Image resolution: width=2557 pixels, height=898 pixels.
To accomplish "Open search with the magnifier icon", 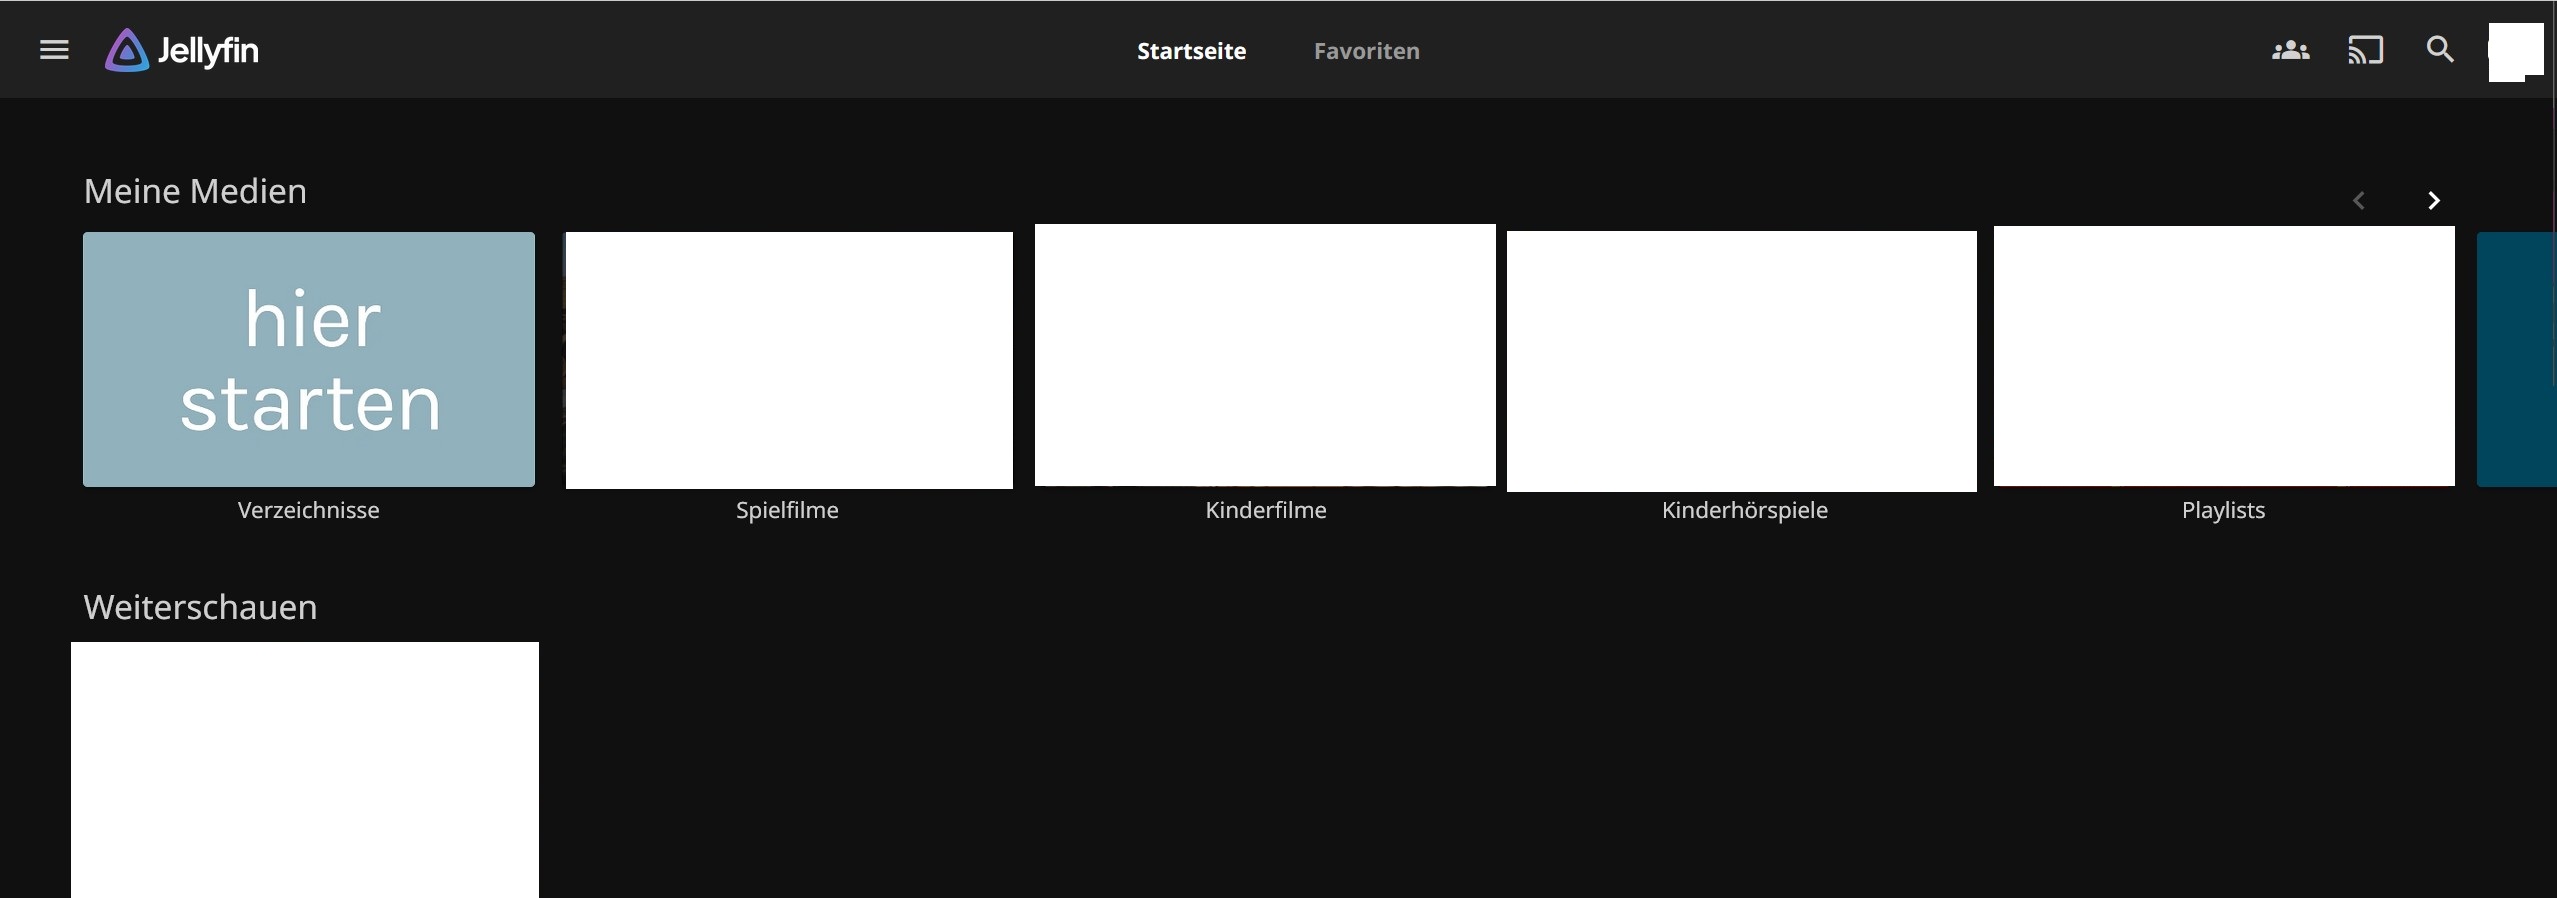I will click(2440, 50).
